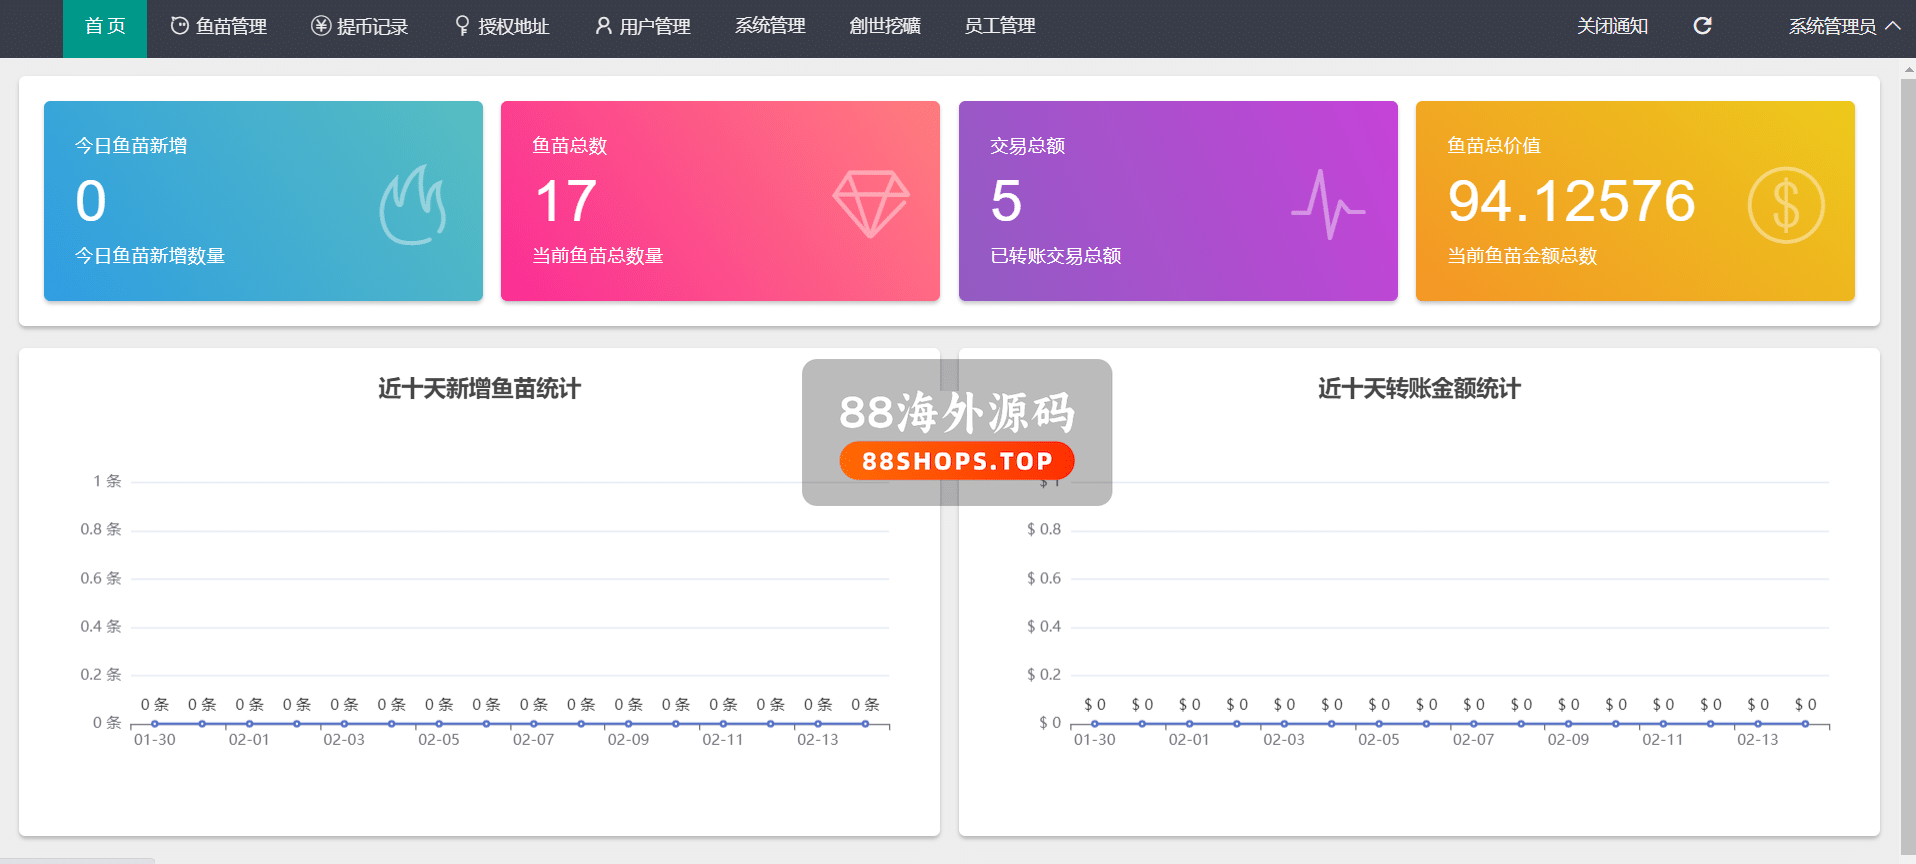Click the location pin icon beside 授权地址
Viewport: 1916px width, 864px height.
[462, 26]
